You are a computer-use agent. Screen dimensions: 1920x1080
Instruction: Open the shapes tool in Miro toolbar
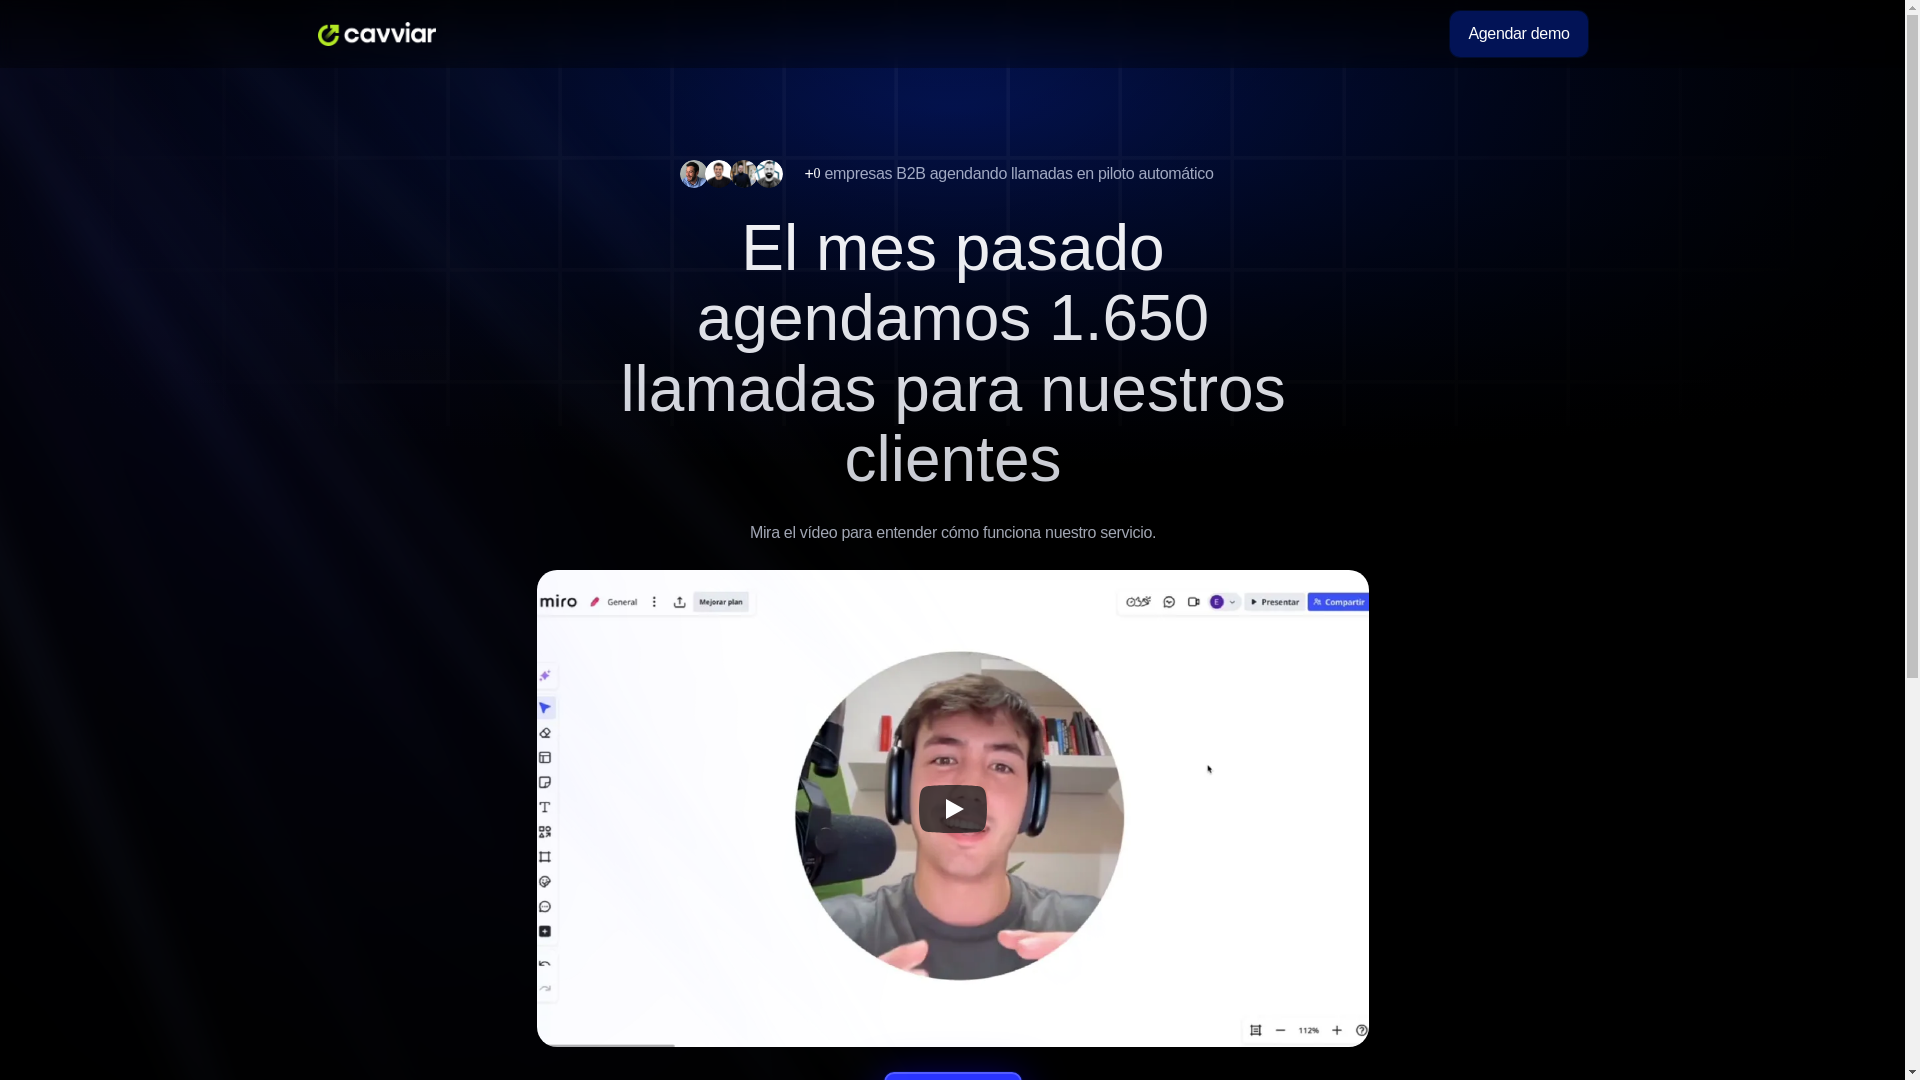point(545,832)
